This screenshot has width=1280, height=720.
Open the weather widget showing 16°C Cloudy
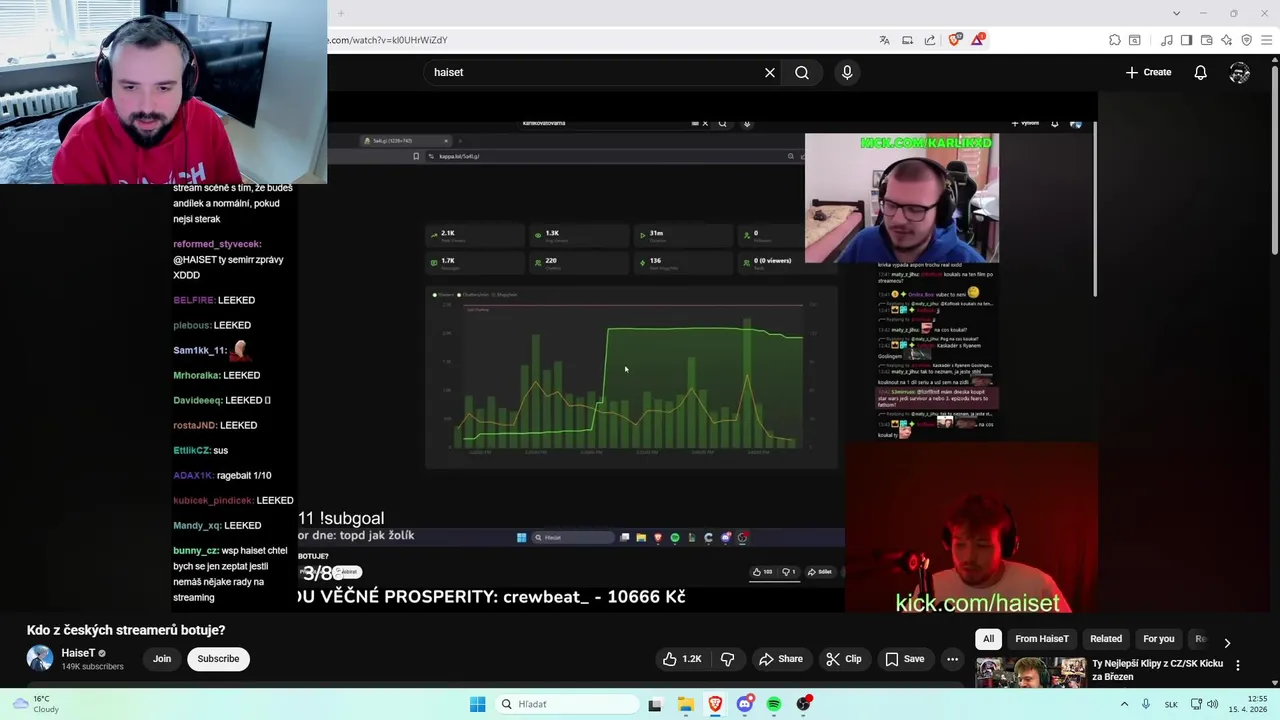34,704
